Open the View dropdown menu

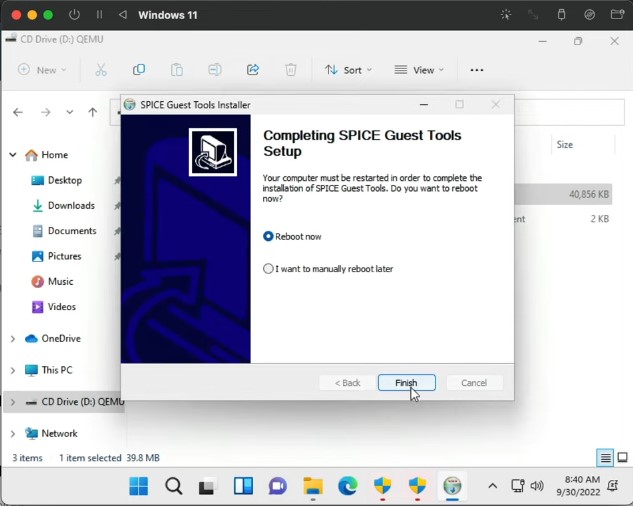[419, 70]
